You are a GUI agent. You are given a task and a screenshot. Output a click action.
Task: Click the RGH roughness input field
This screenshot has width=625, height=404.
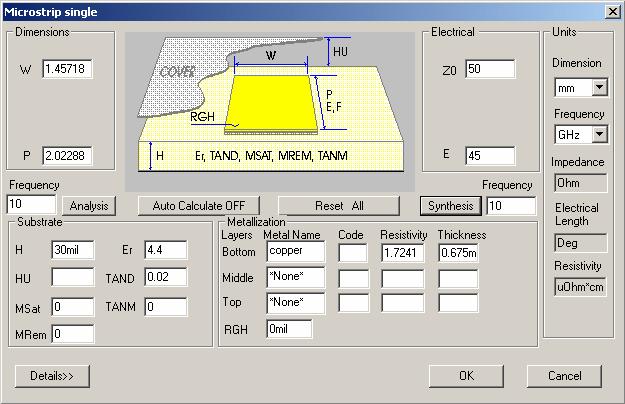point(289,329)
